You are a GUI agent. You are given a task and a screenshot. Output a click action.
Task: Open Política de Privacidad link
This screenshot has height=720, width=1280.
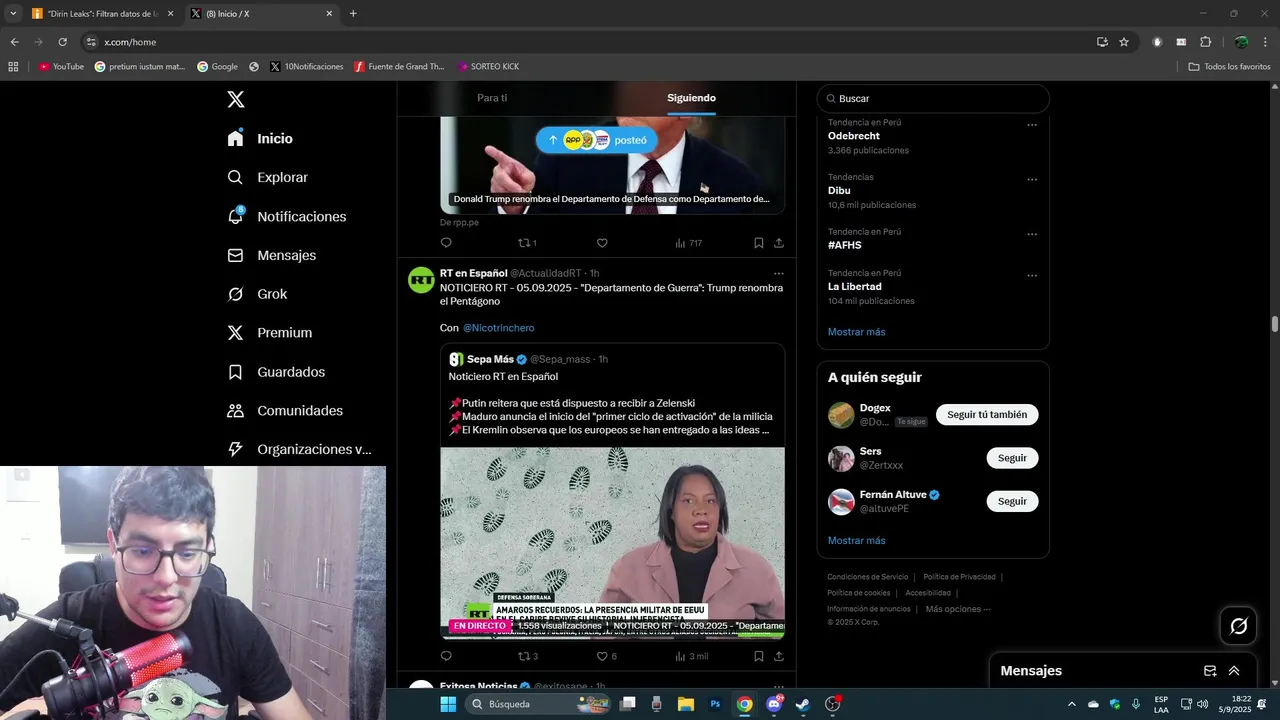tap(959, 577)
